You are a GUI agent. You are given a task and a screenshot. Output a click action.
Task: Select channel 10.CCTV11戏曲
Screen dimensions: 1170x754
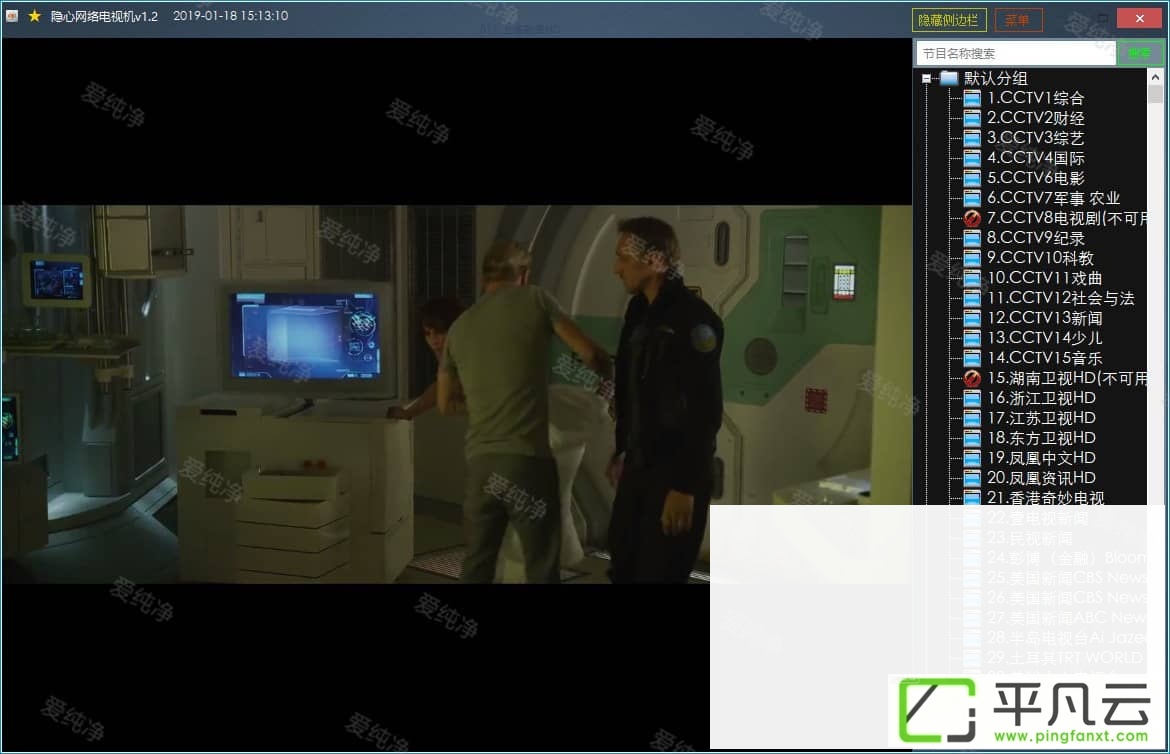click(1044, 278)
